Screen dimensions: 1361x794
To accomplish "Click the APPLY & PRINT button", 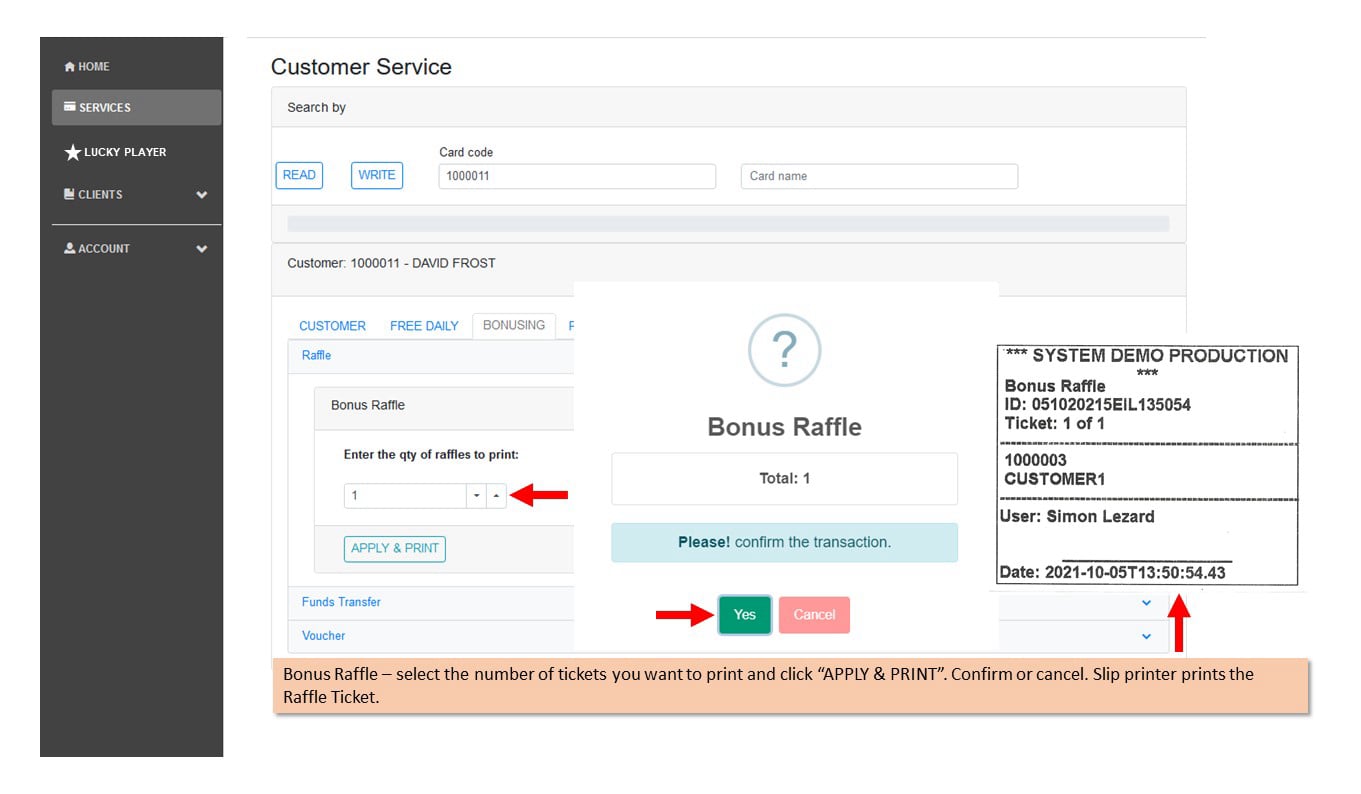I will click(x=395, y=549).
